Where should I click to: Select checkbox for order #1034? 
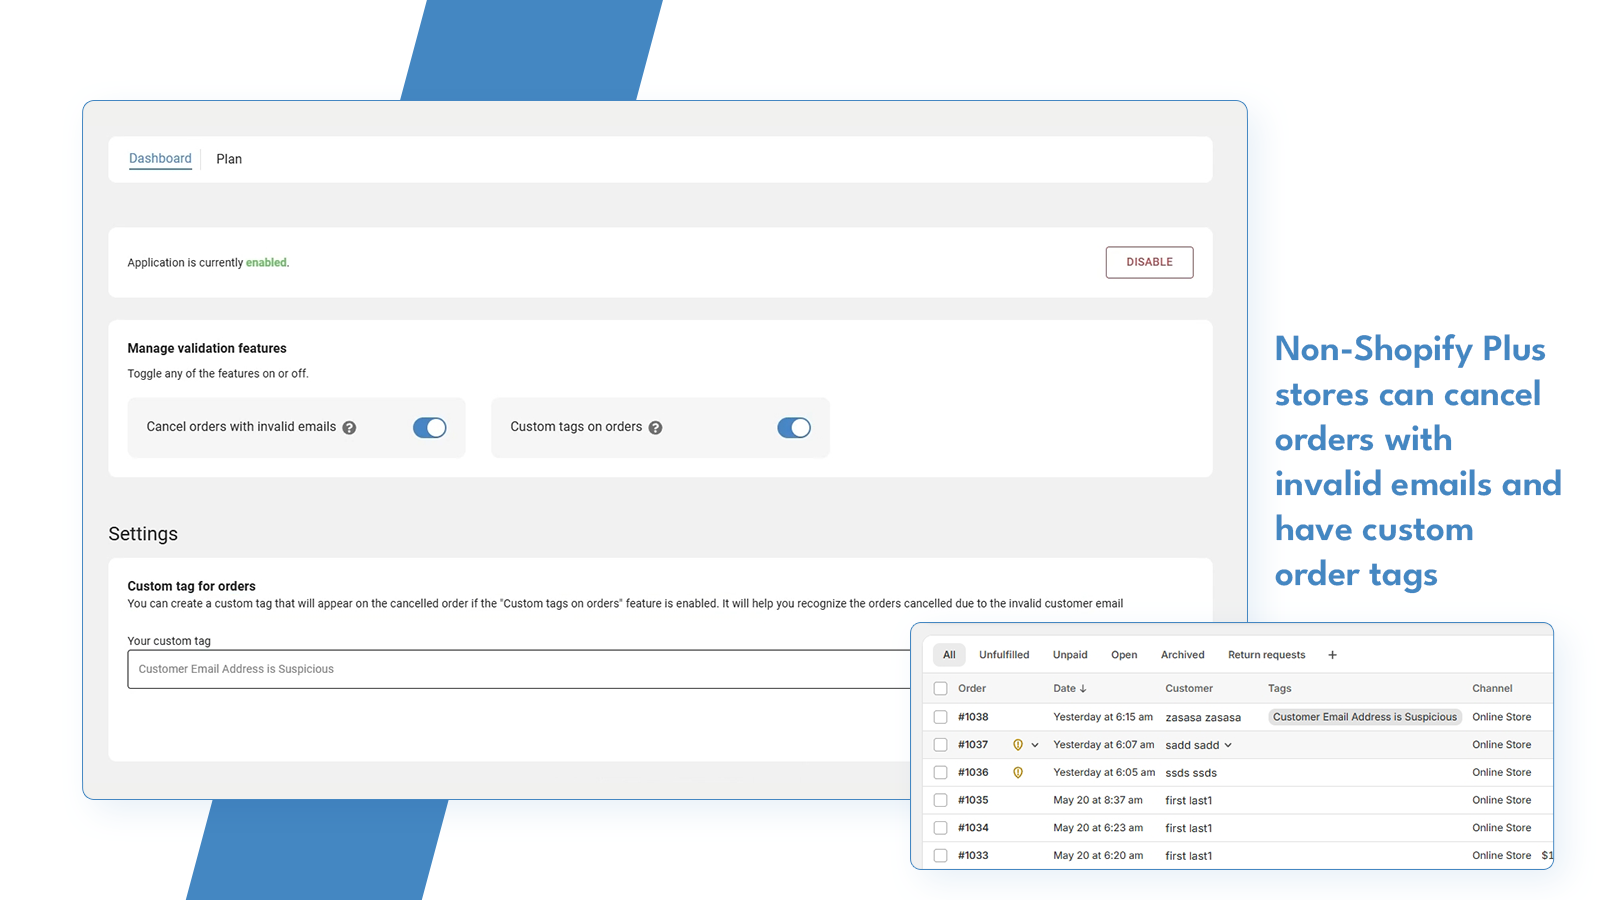tap(940, 828)
